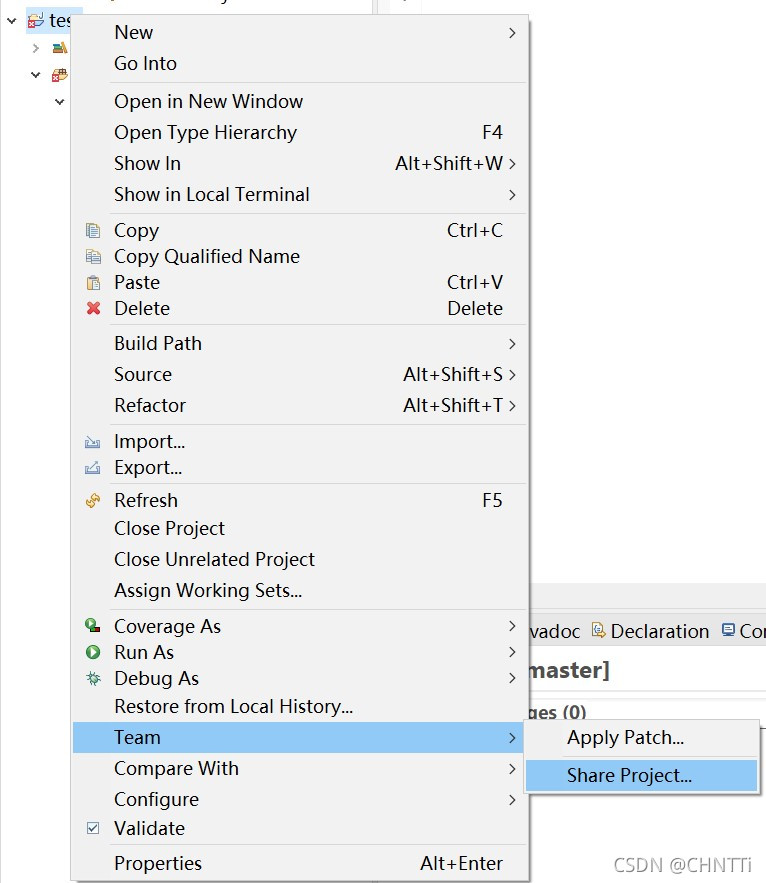Choose the Paste menu entry label
Viewport: 766px width, 883px height.
tap(137, 283)
